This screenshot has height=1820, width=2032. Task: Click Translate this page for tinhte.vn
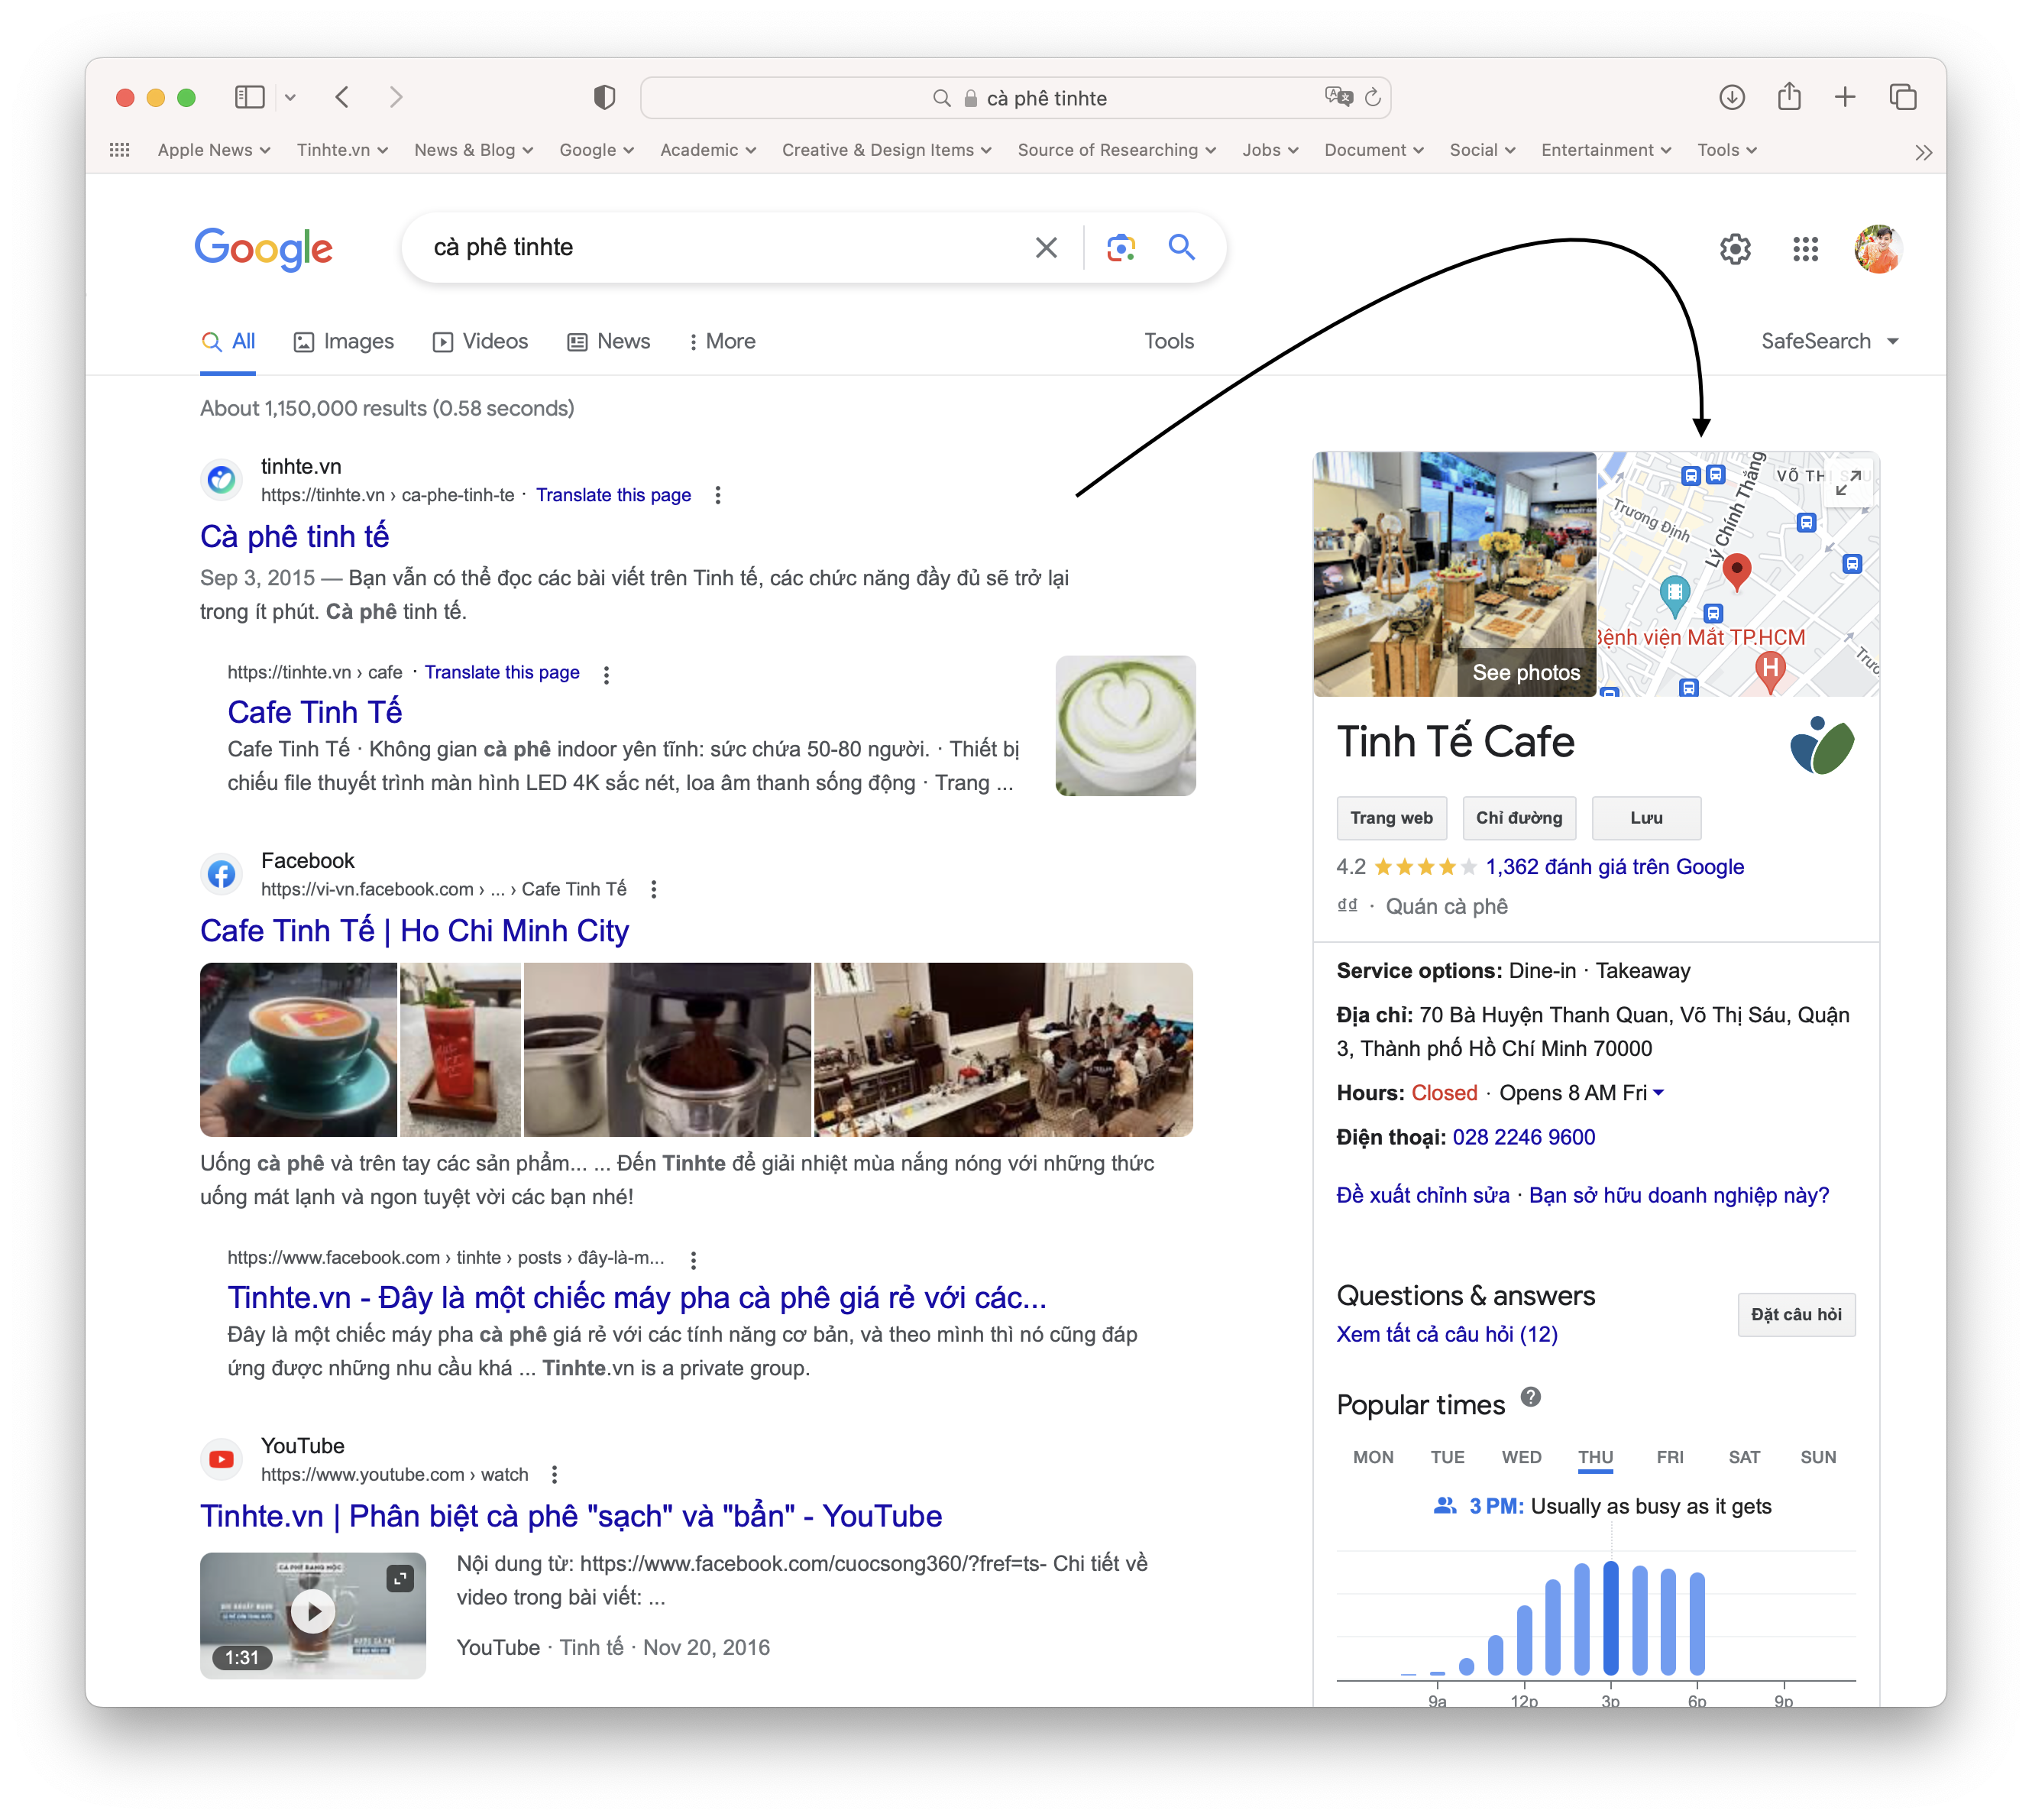pos(613,495)
